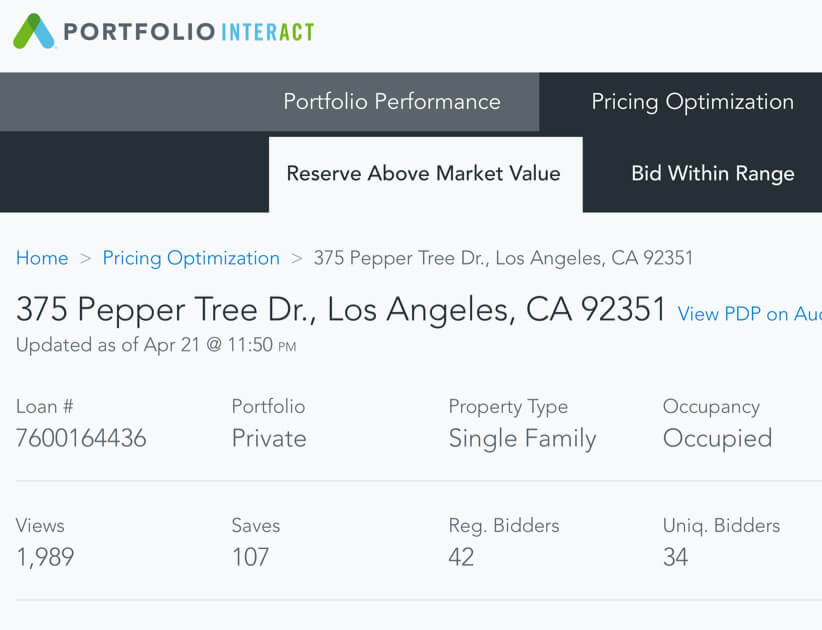Click the address text in the breadcrumb
822x630 pixels.
(503, 258)
